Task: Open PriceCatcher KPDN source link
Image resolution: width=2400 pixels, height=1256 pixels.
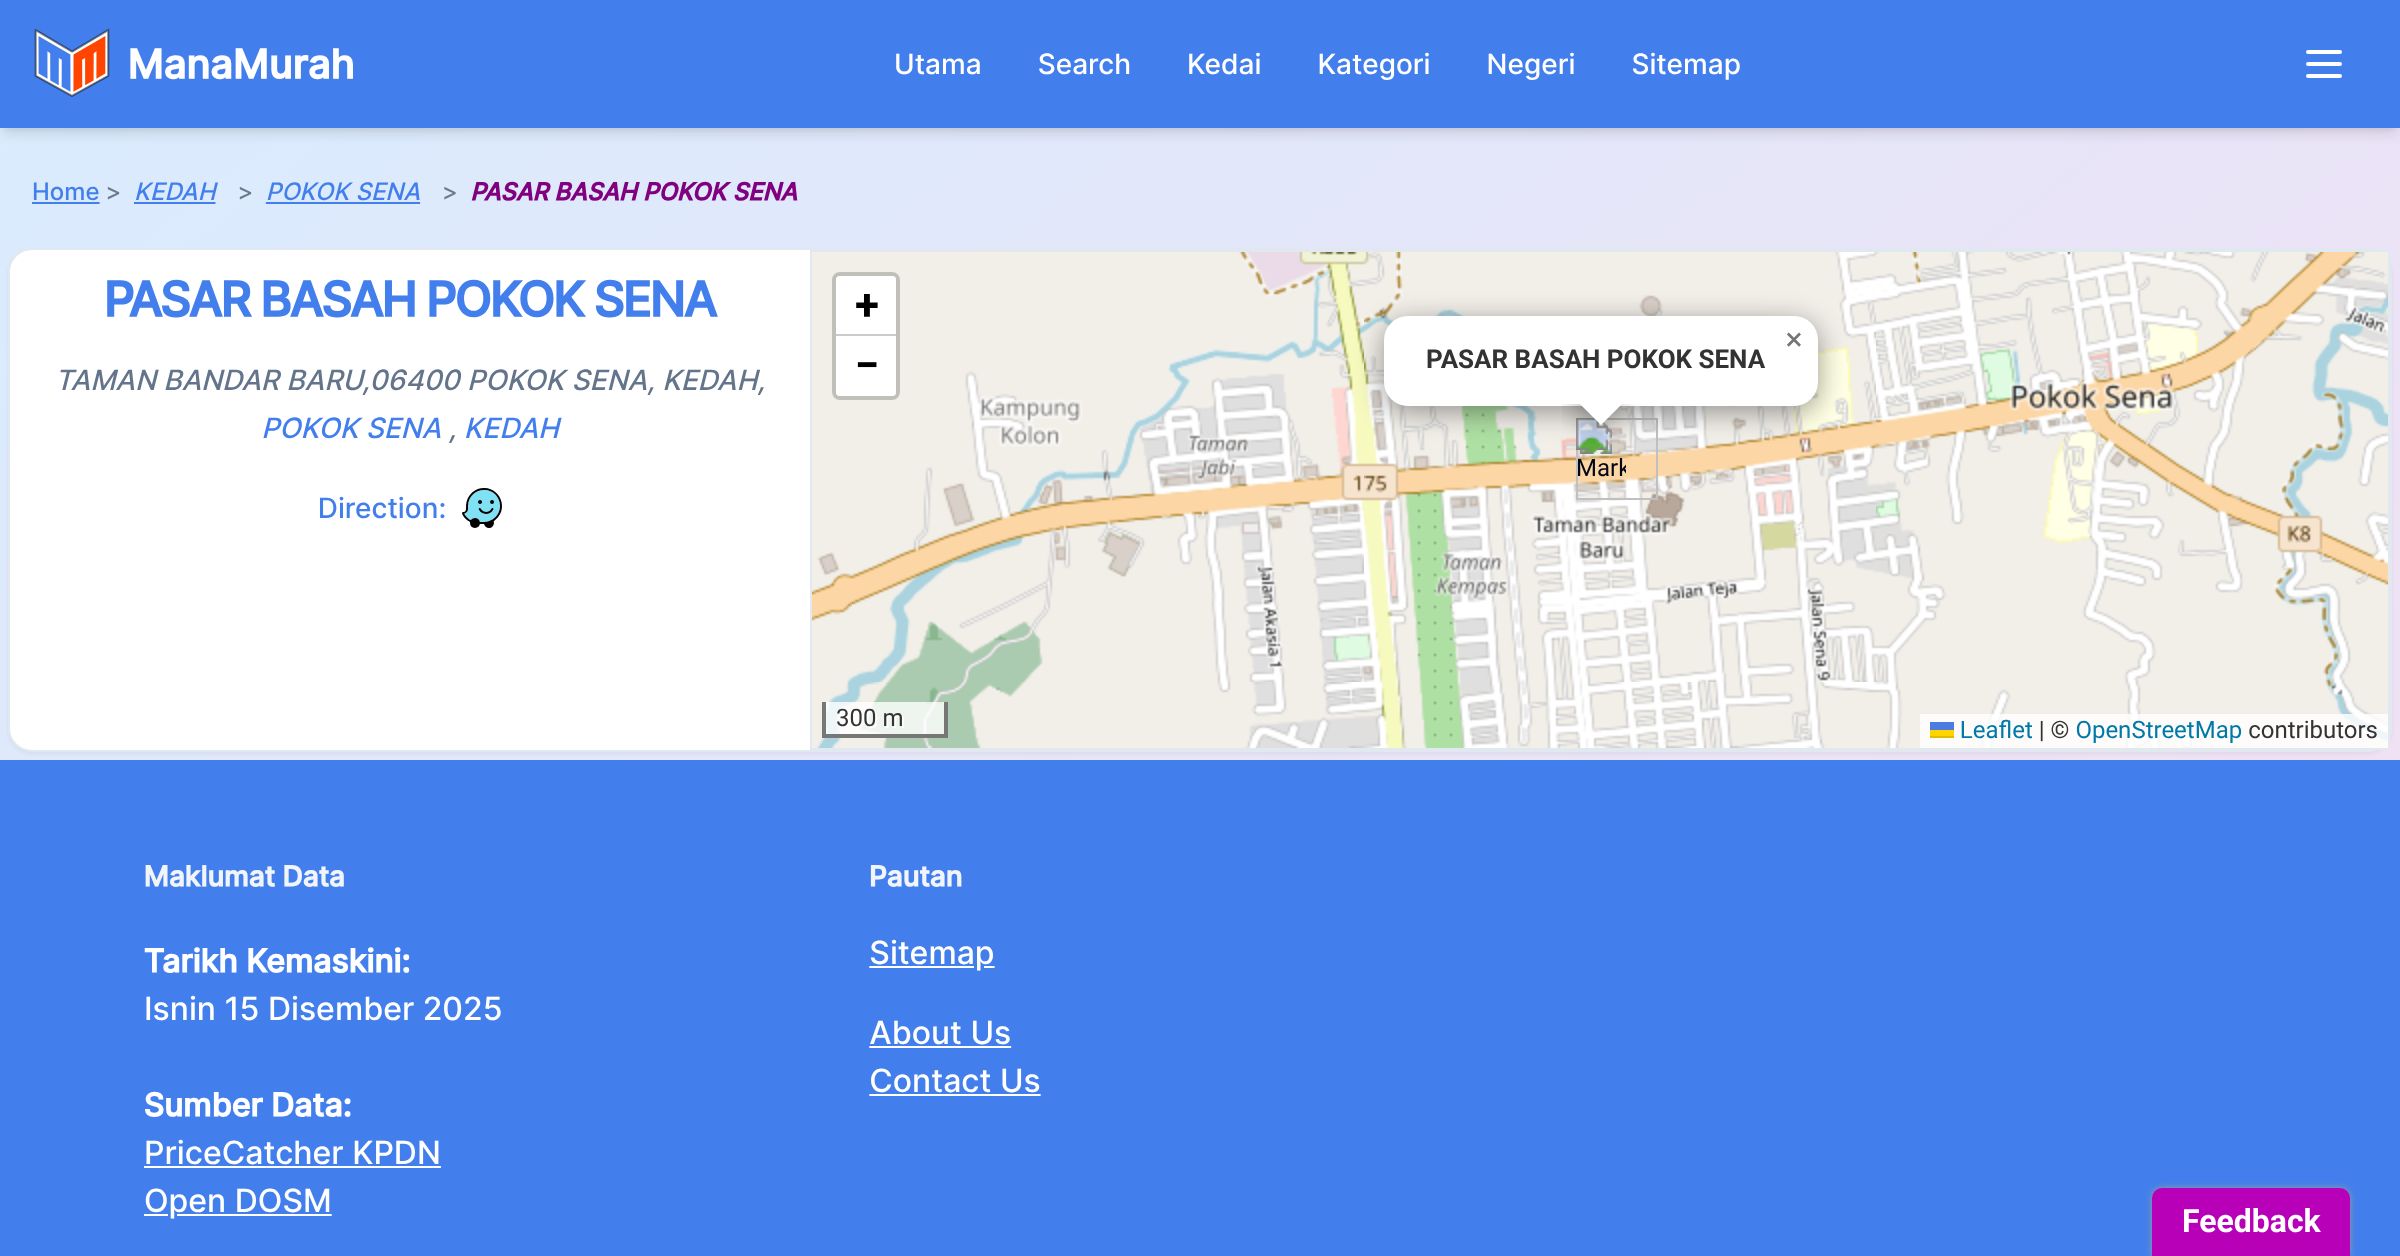Action: click(x=291, y=1152)
